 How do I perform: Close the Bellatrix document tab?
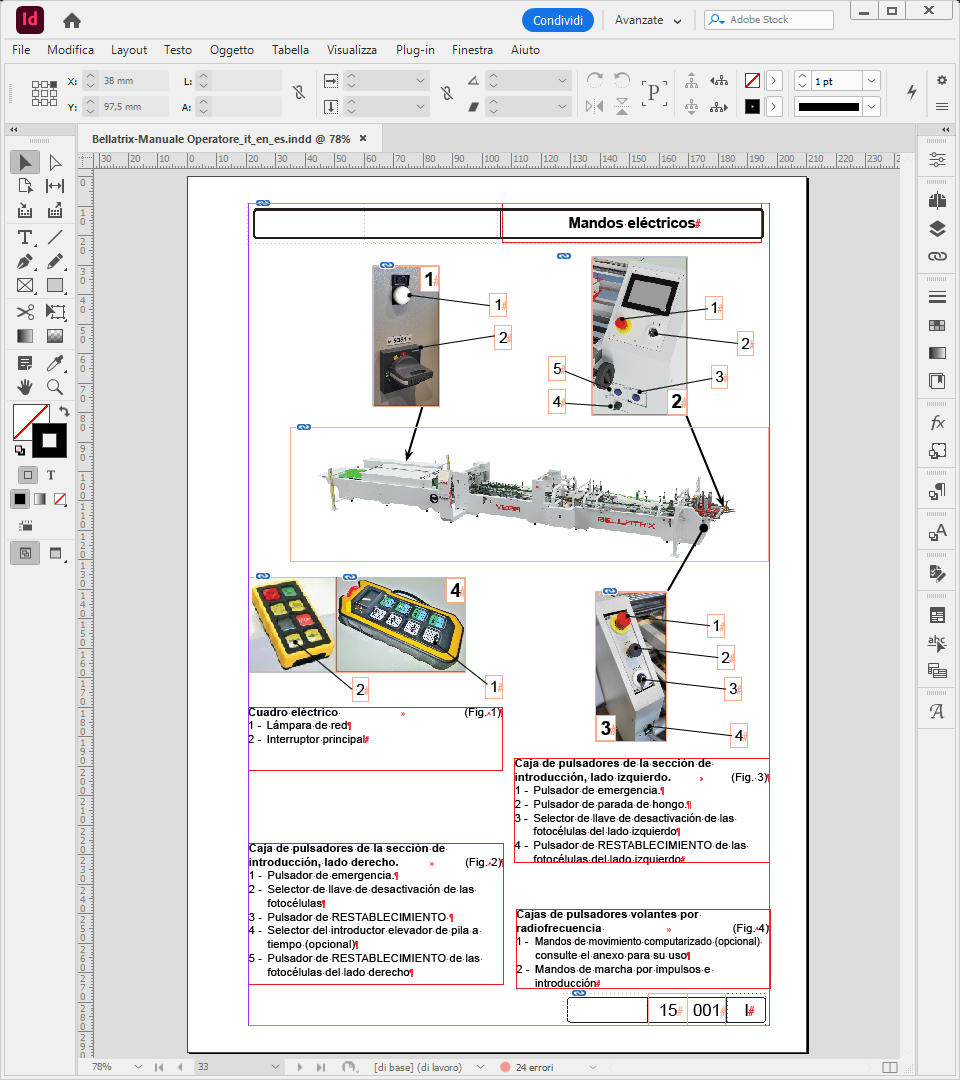click(363, 138)
